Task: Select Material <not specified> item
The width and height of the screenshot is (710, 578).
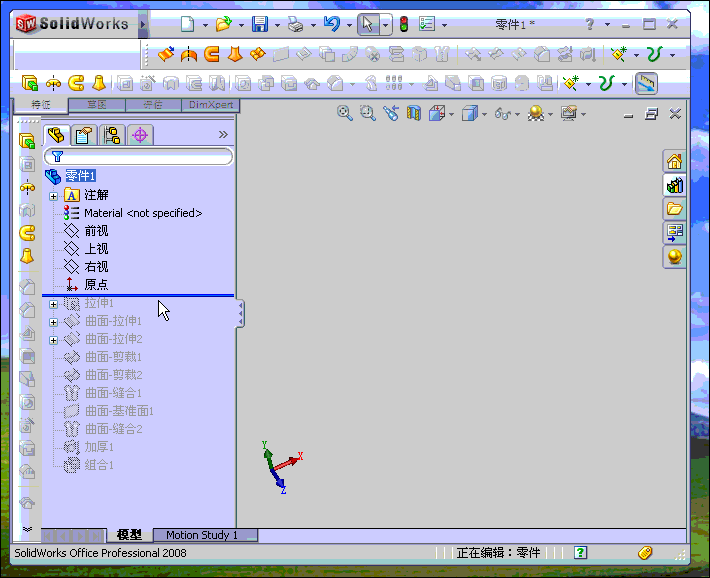Action: 143,213
